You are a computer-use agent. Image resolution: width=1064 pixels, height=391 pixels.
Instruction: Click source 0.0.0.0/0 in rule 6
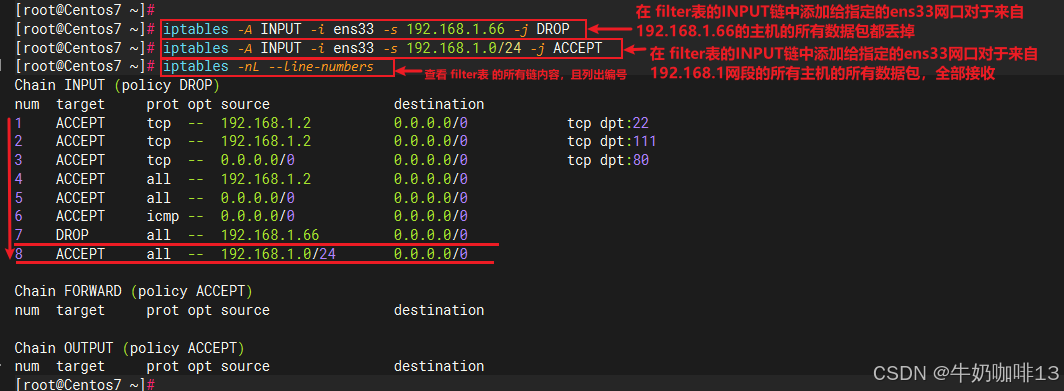click(258, 216)
